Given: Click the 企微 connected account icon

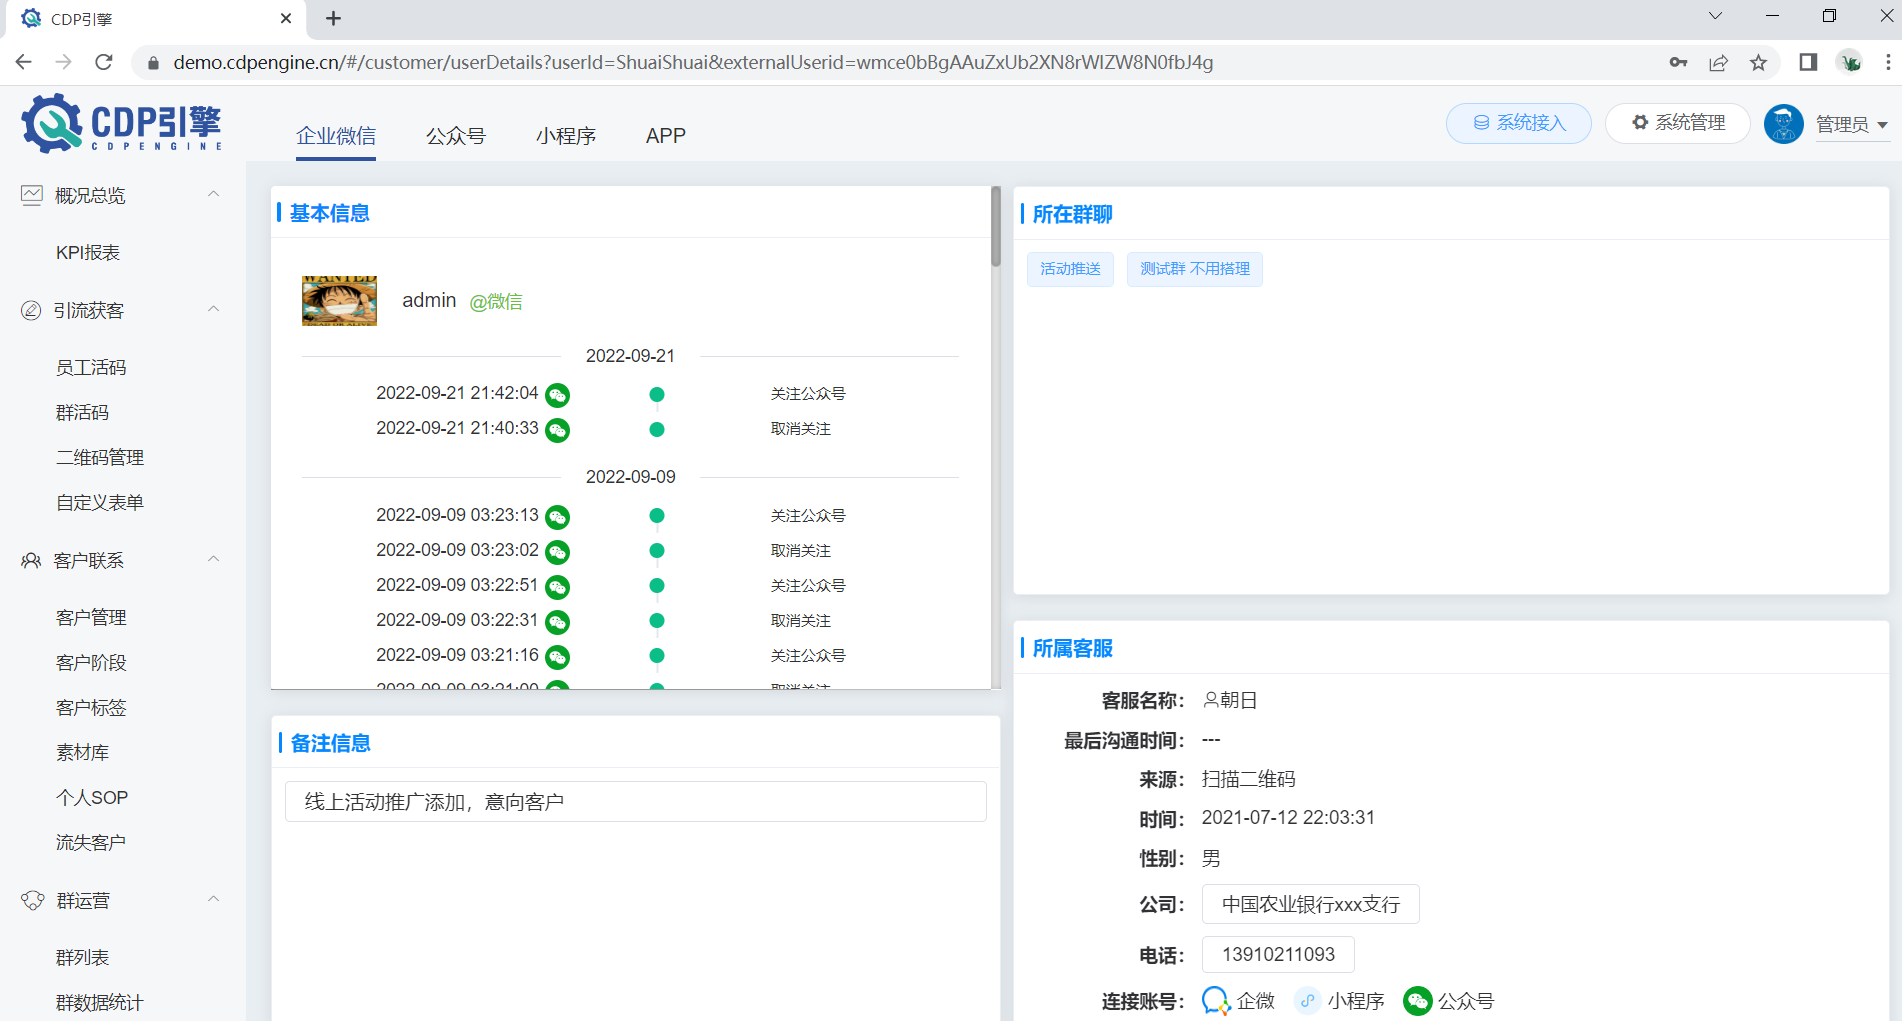Looking at the screenshot, I should pos(1216,1001).
